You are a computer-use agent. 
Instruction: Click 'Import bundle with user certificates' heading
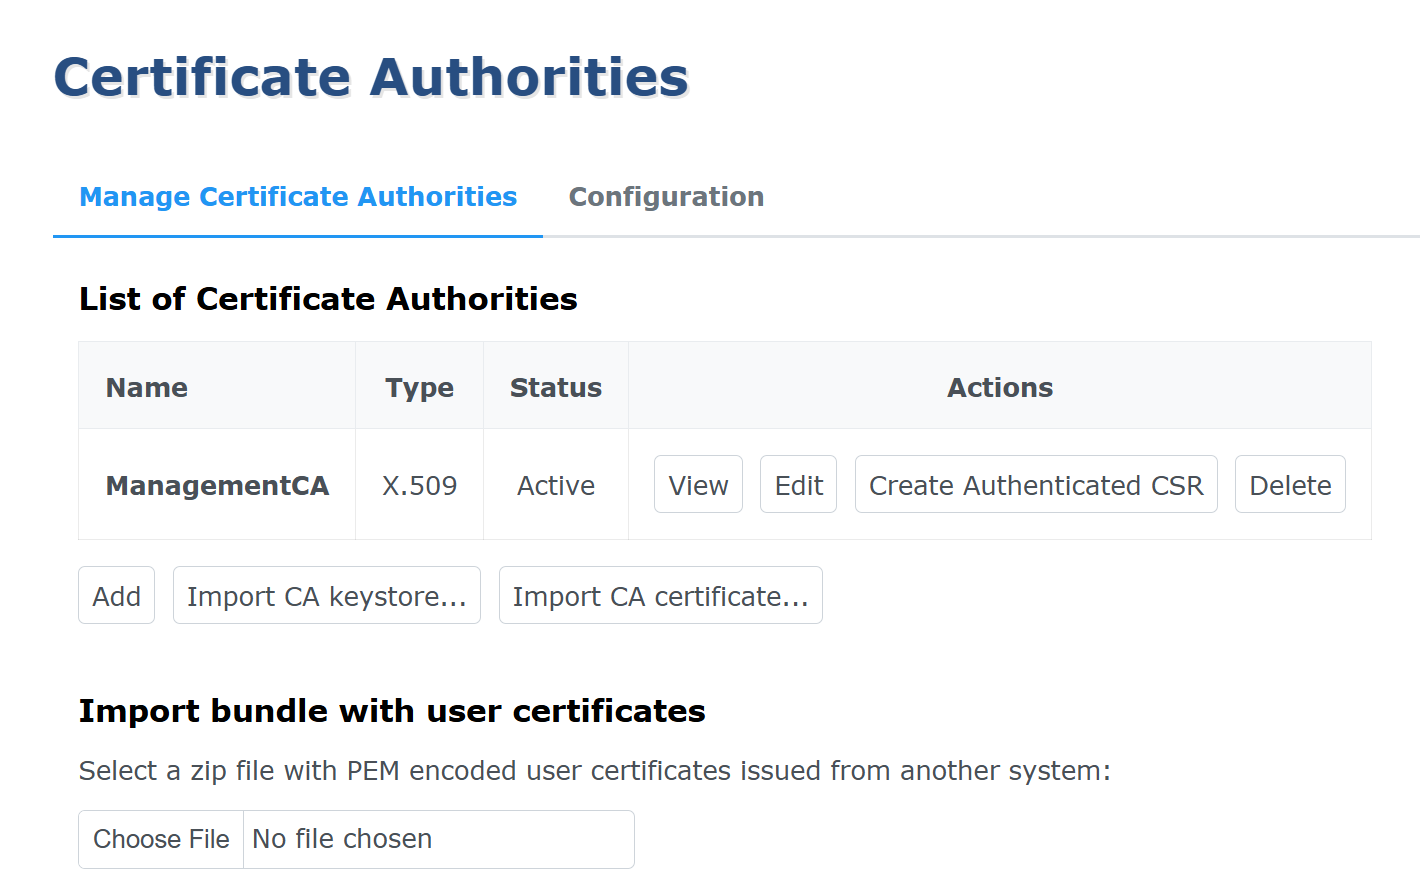[x=392, y=711]
